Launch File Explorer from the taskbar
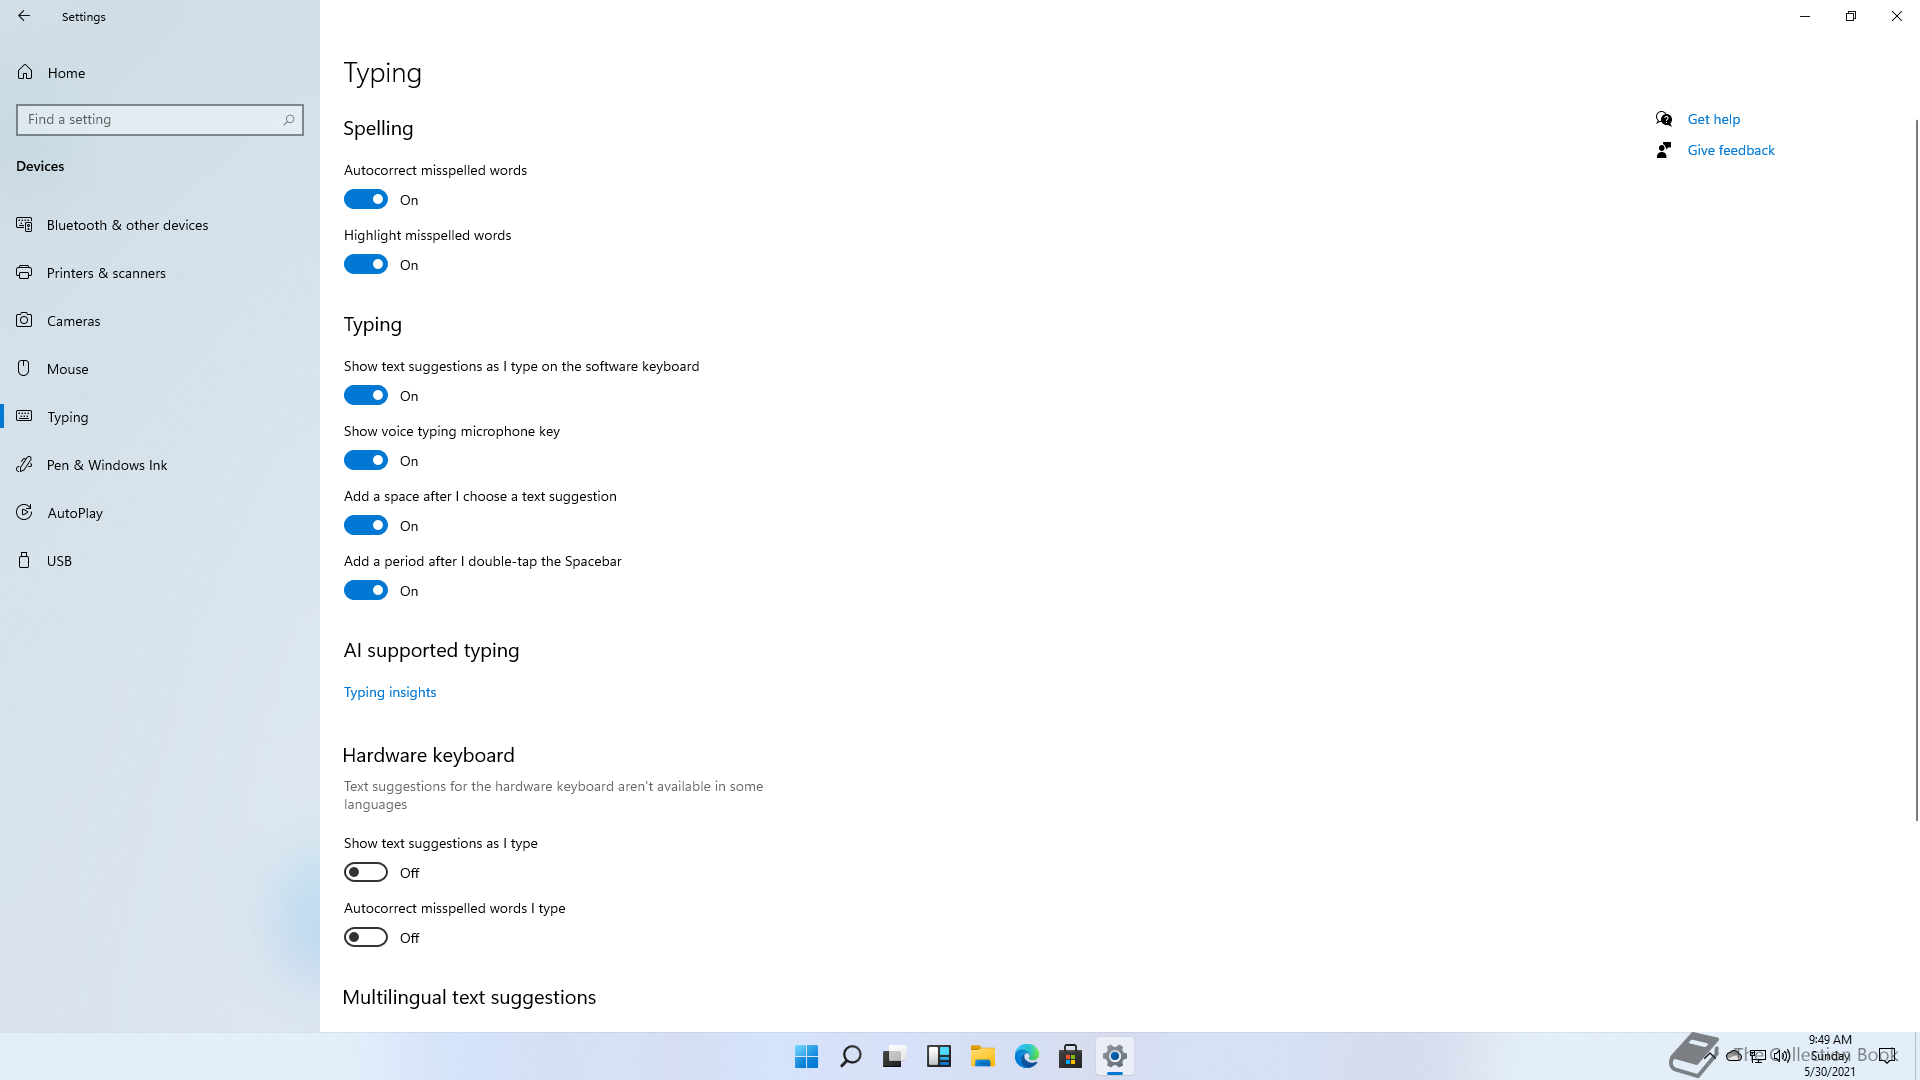Viewport: 1920px width, 1080px height. [x=983, y=1056]
